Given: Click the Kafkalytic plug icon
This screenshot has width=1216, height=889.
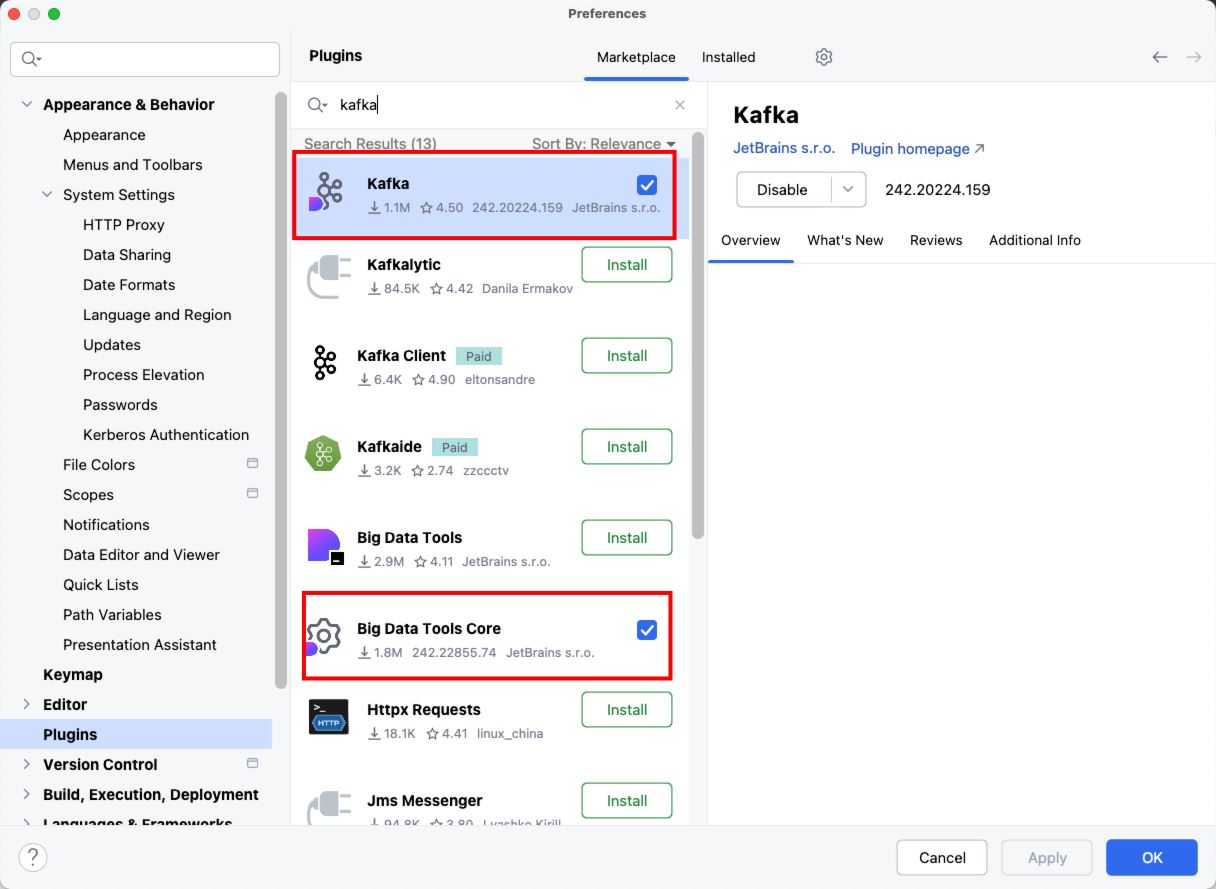Looking at the screenshot, I should (x=329, y=275).
